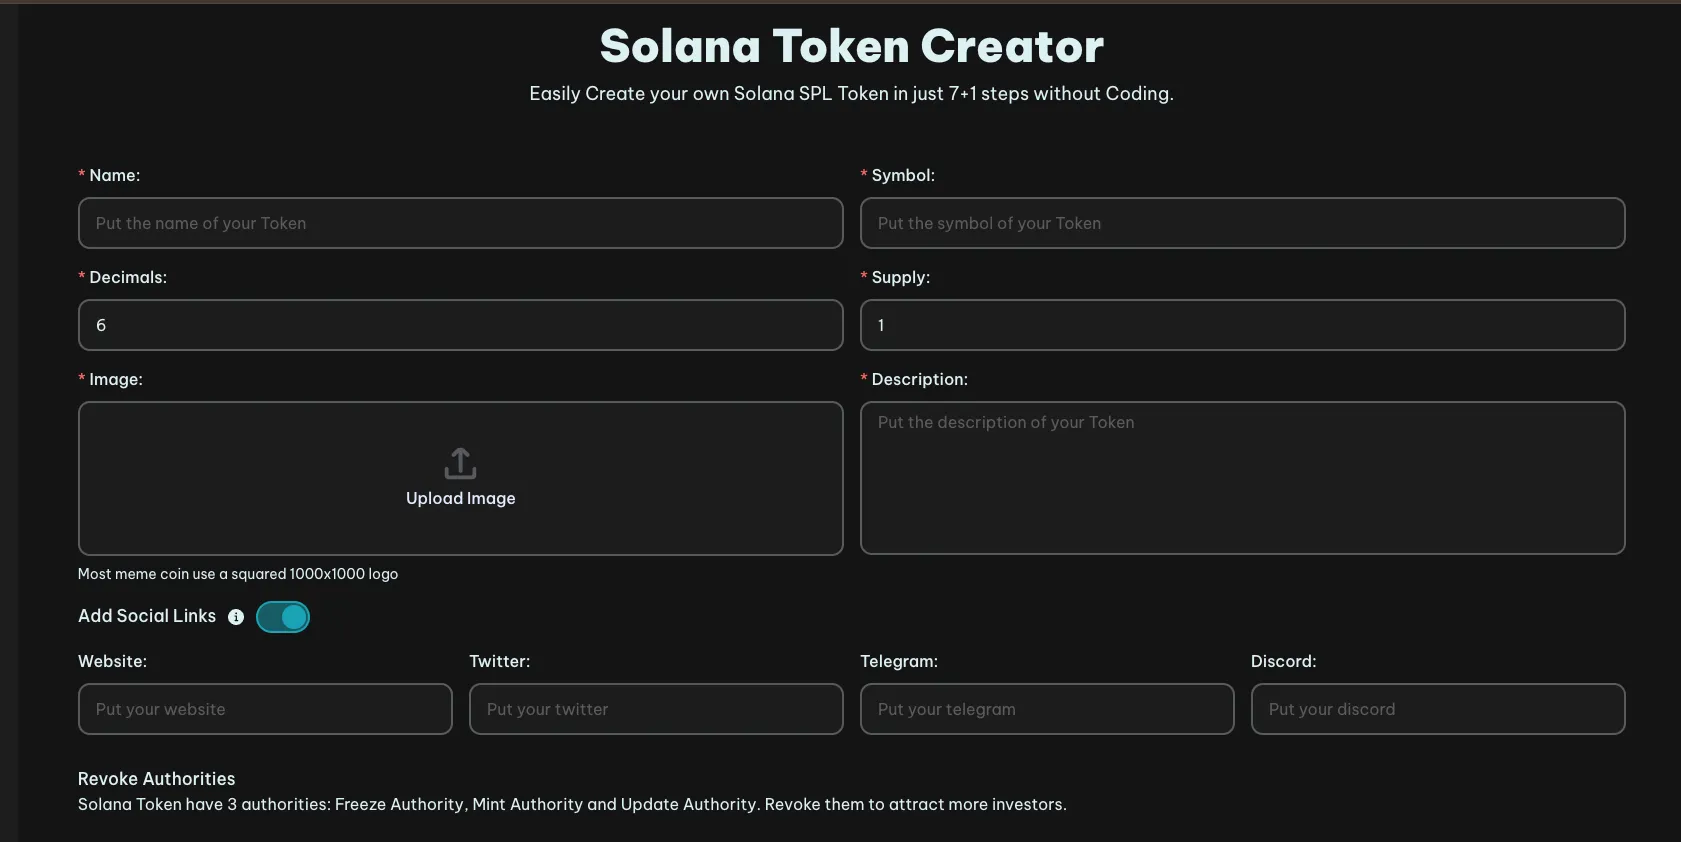
Task: Click the Add Social Links label
Action: click(x=147, y=616)
